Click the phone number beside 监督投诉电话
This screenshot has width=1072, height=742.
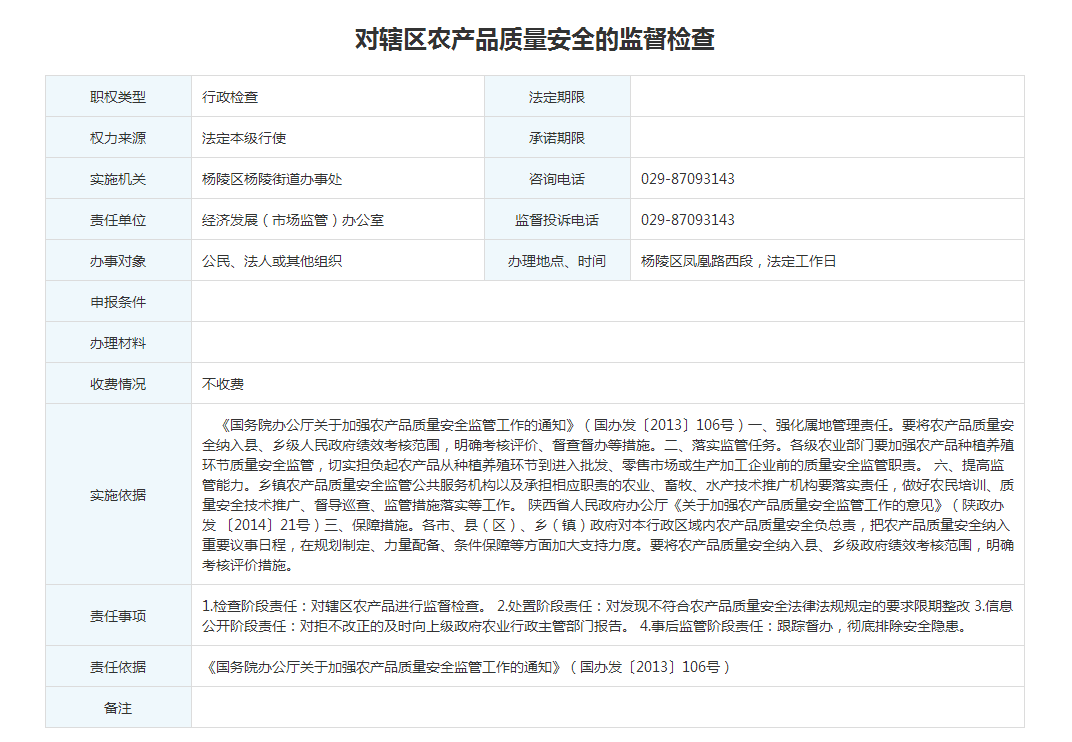click(x=688, y=220)
